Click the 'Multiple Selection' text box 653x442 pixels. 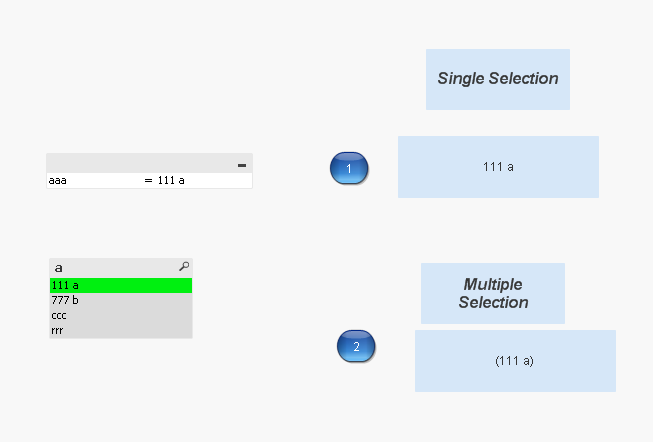[x=493, y=293]
